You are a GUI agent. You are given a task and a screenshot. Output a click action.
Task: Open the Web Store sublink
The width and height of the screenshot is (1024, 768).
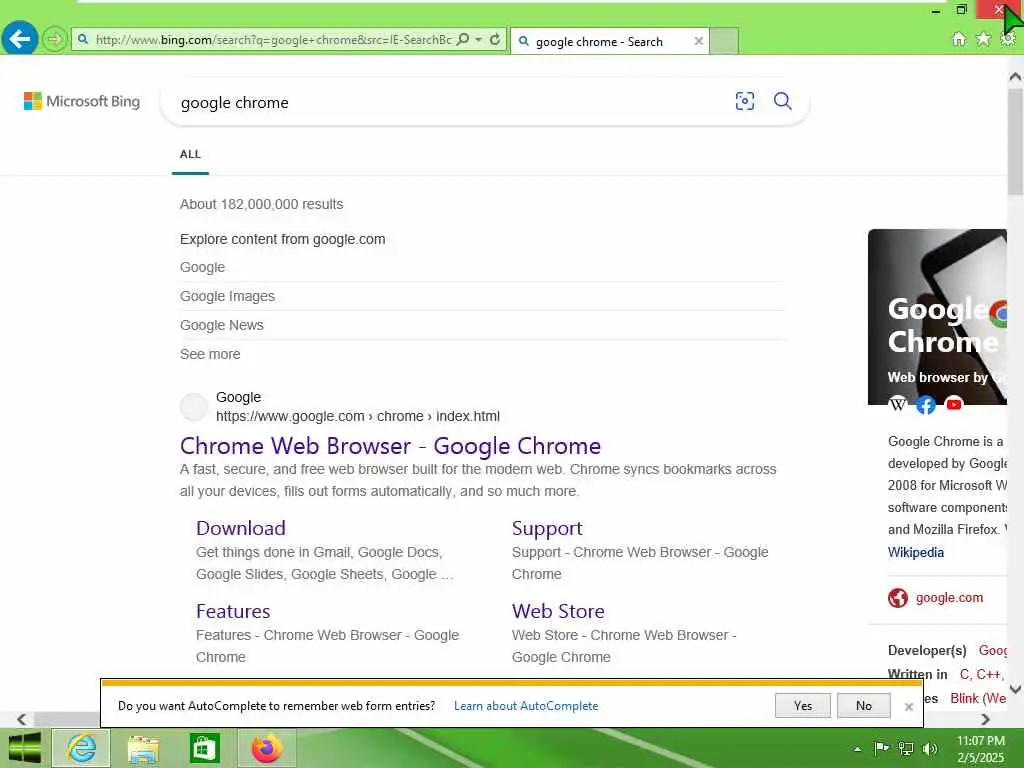tap(558, 611)
